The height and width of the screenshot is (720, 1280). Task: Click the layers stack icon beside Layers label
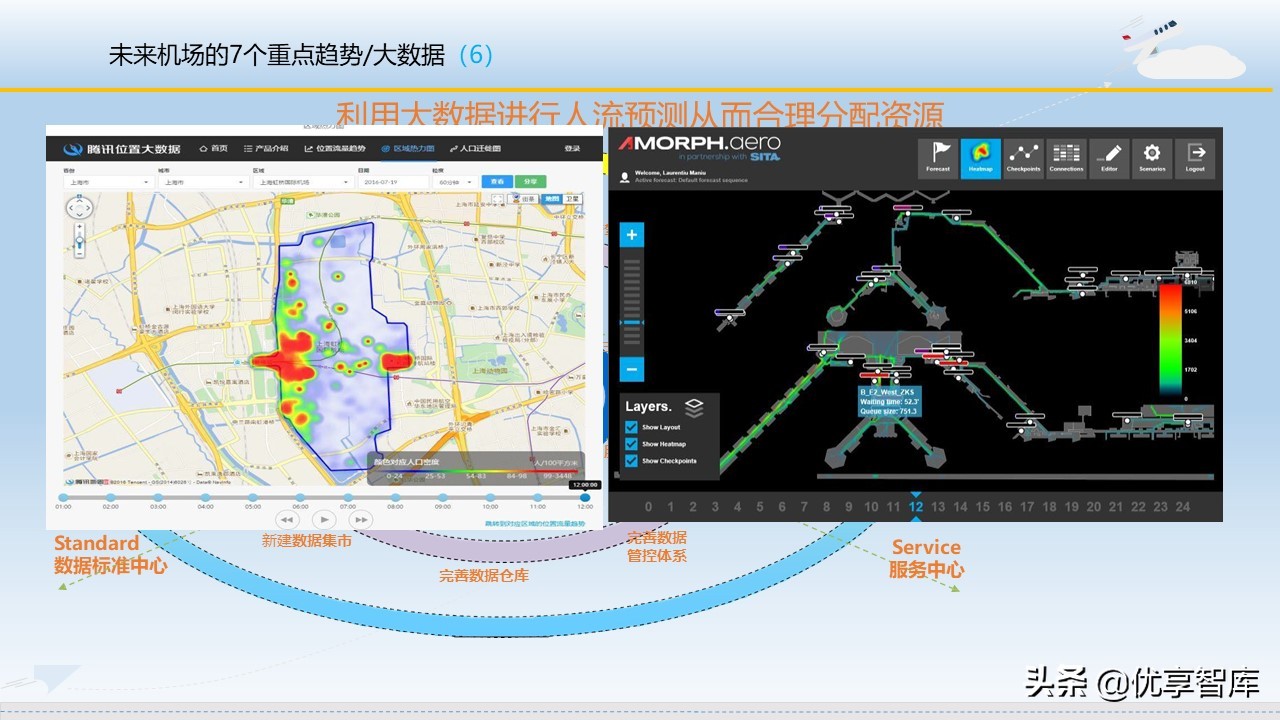point(694,409)
